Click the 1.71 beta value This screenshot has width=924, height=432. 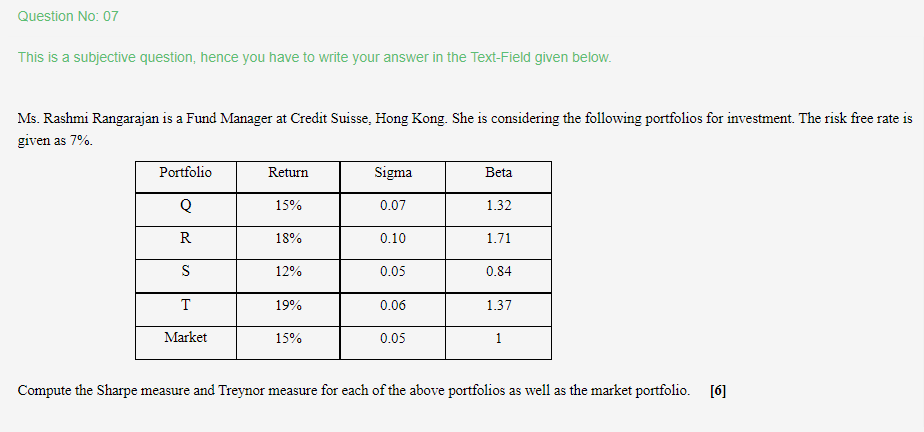pos(499,239)
